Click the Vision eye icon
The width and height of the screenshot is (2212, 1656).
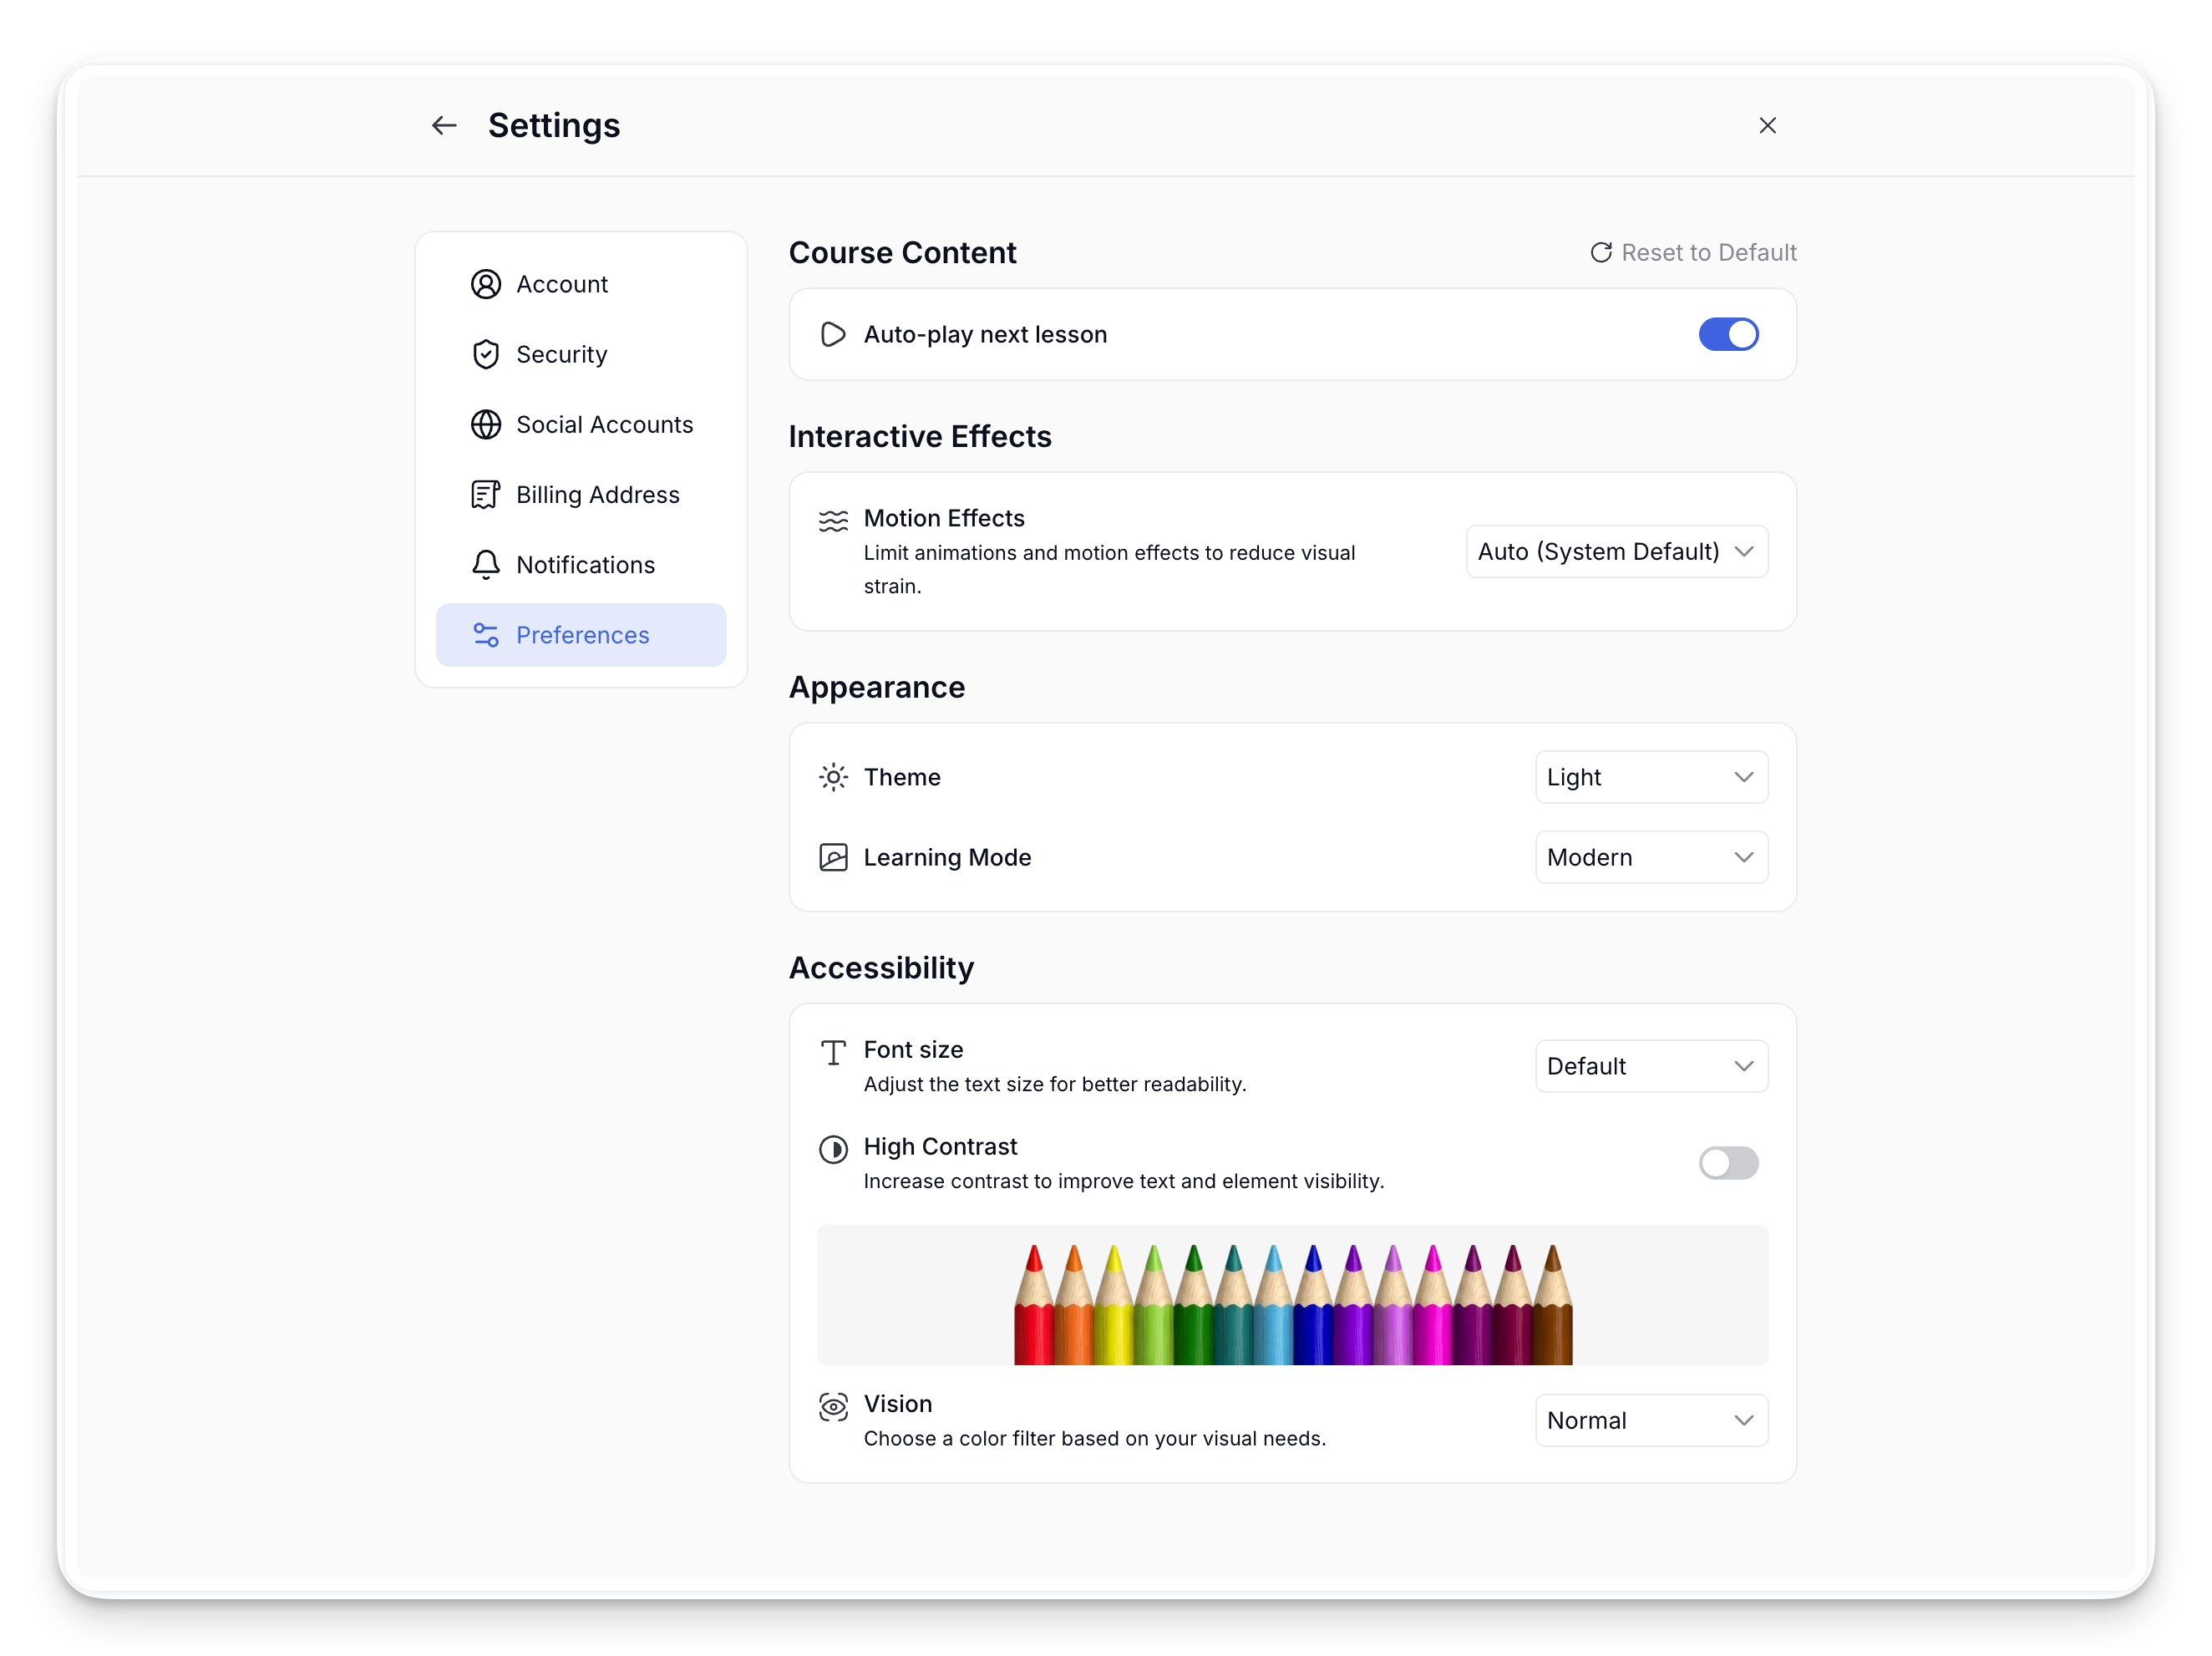(833, 1407)
